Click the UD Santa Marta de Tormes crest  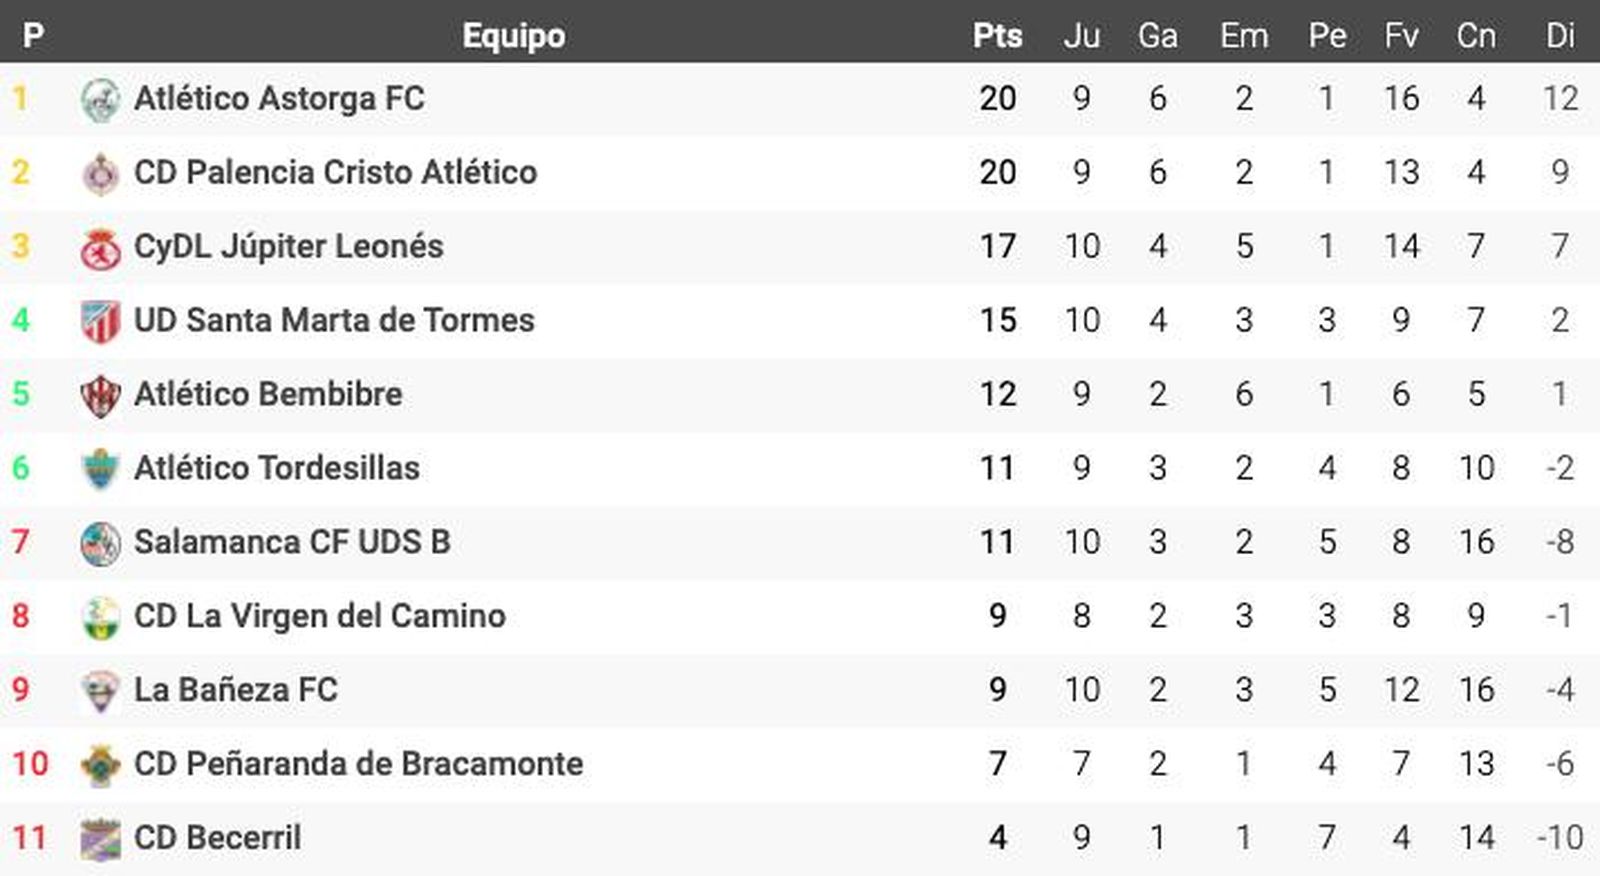(100, 321)
